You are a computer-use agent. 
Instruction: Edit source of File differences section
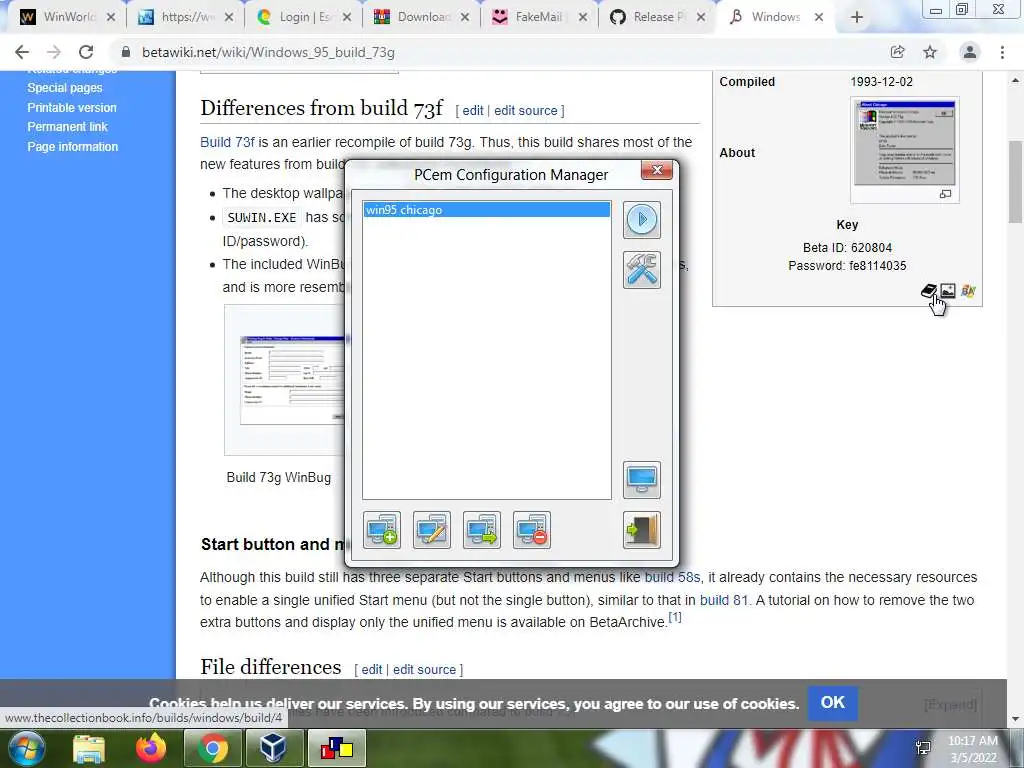tap(424, 669)
